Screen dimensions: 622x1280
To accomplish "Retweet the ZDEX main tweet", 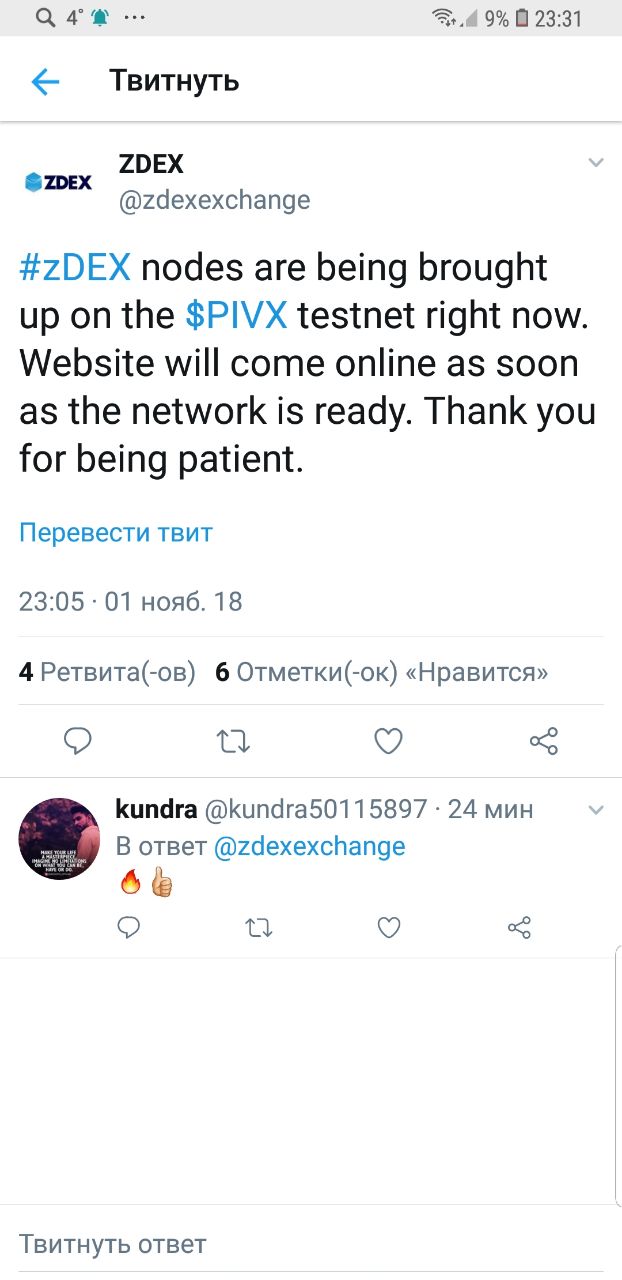I will point(233,741).
